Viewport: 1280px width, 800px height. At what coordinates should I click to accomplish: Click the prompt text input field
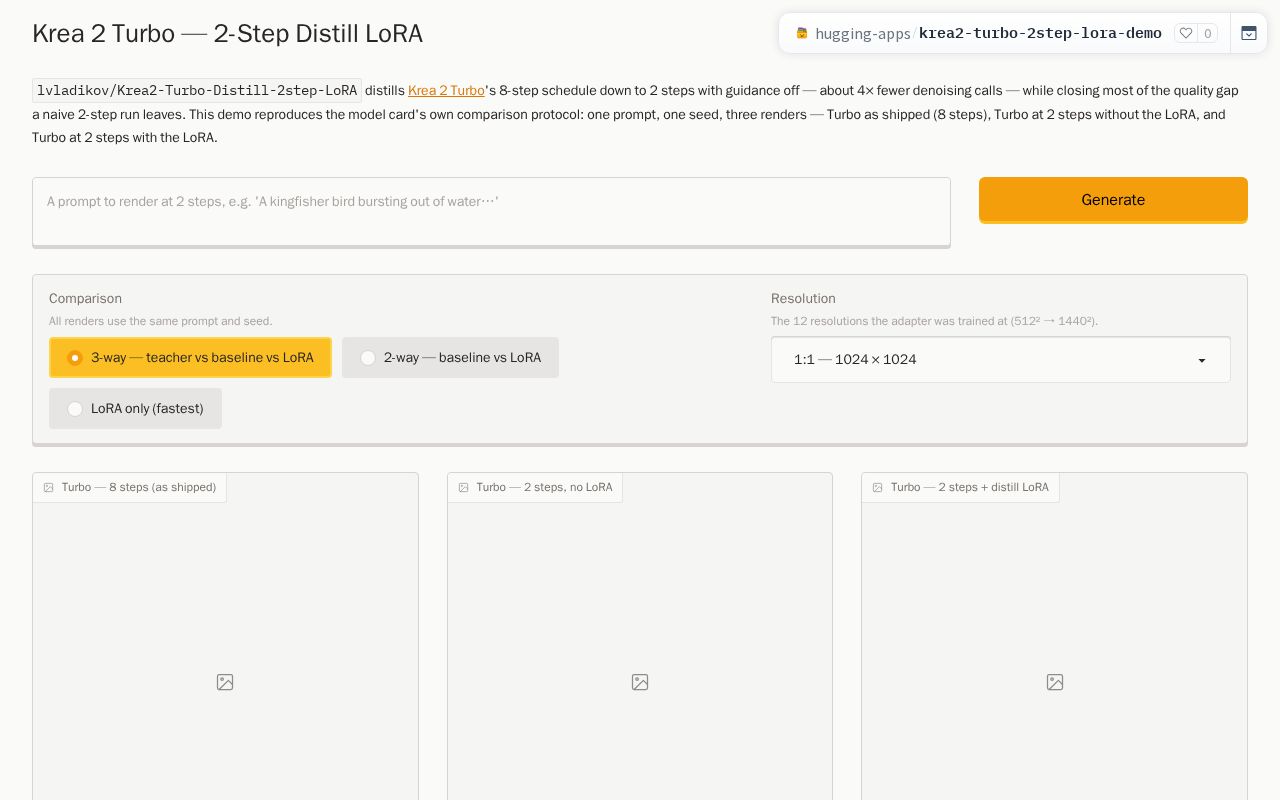coord(491,211)
